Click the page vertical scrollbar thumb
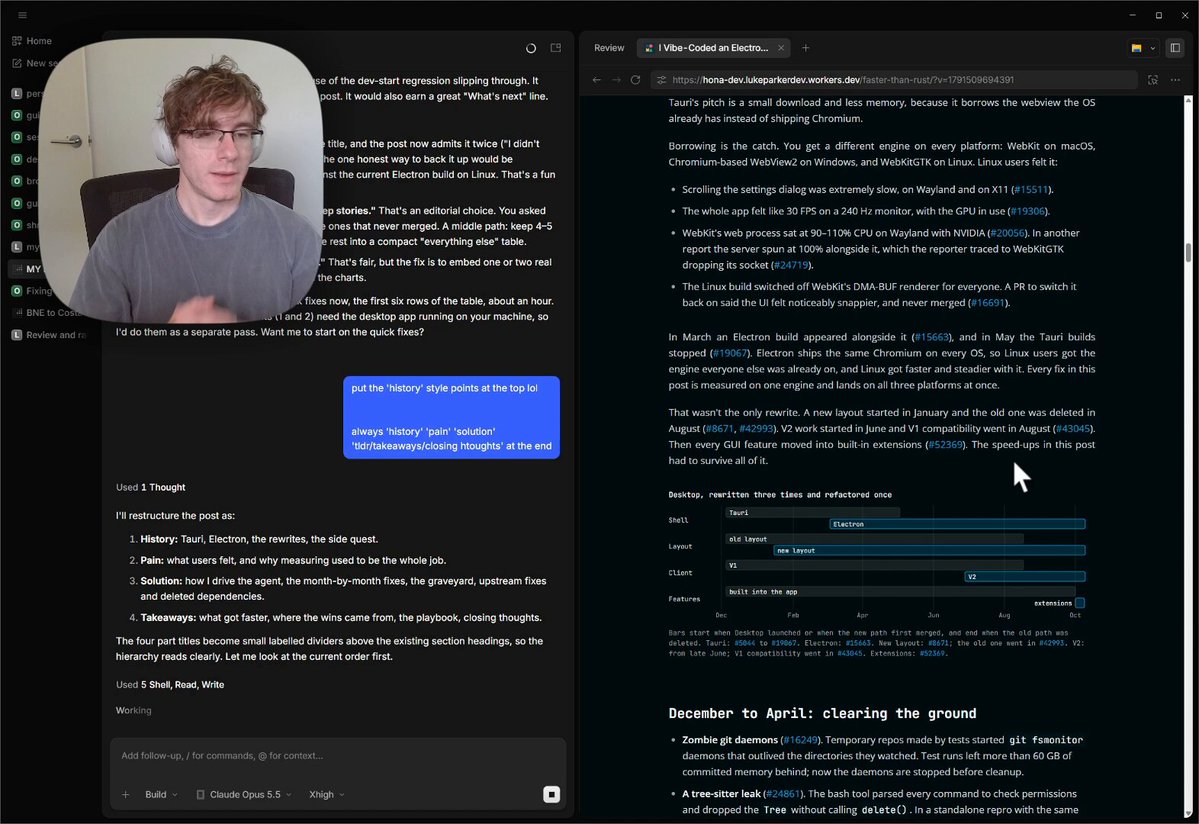The height and width of the screenshot is (824, 1199). [1188, 253]
